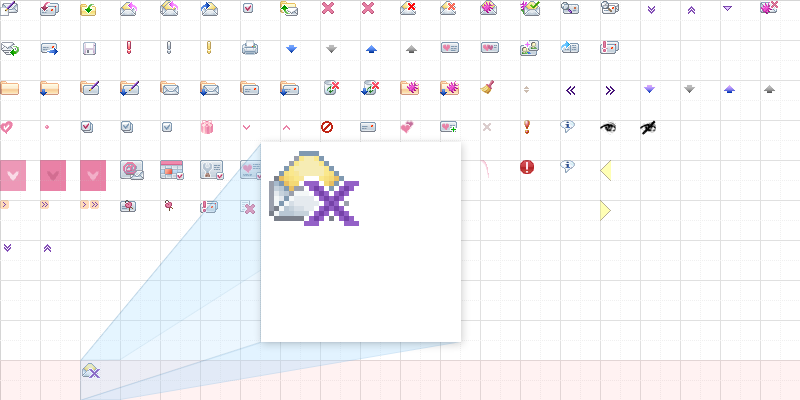The image size is (800, 400).
Task: Click the small tan up-down stepper arrows
Action: coord(527,89)
